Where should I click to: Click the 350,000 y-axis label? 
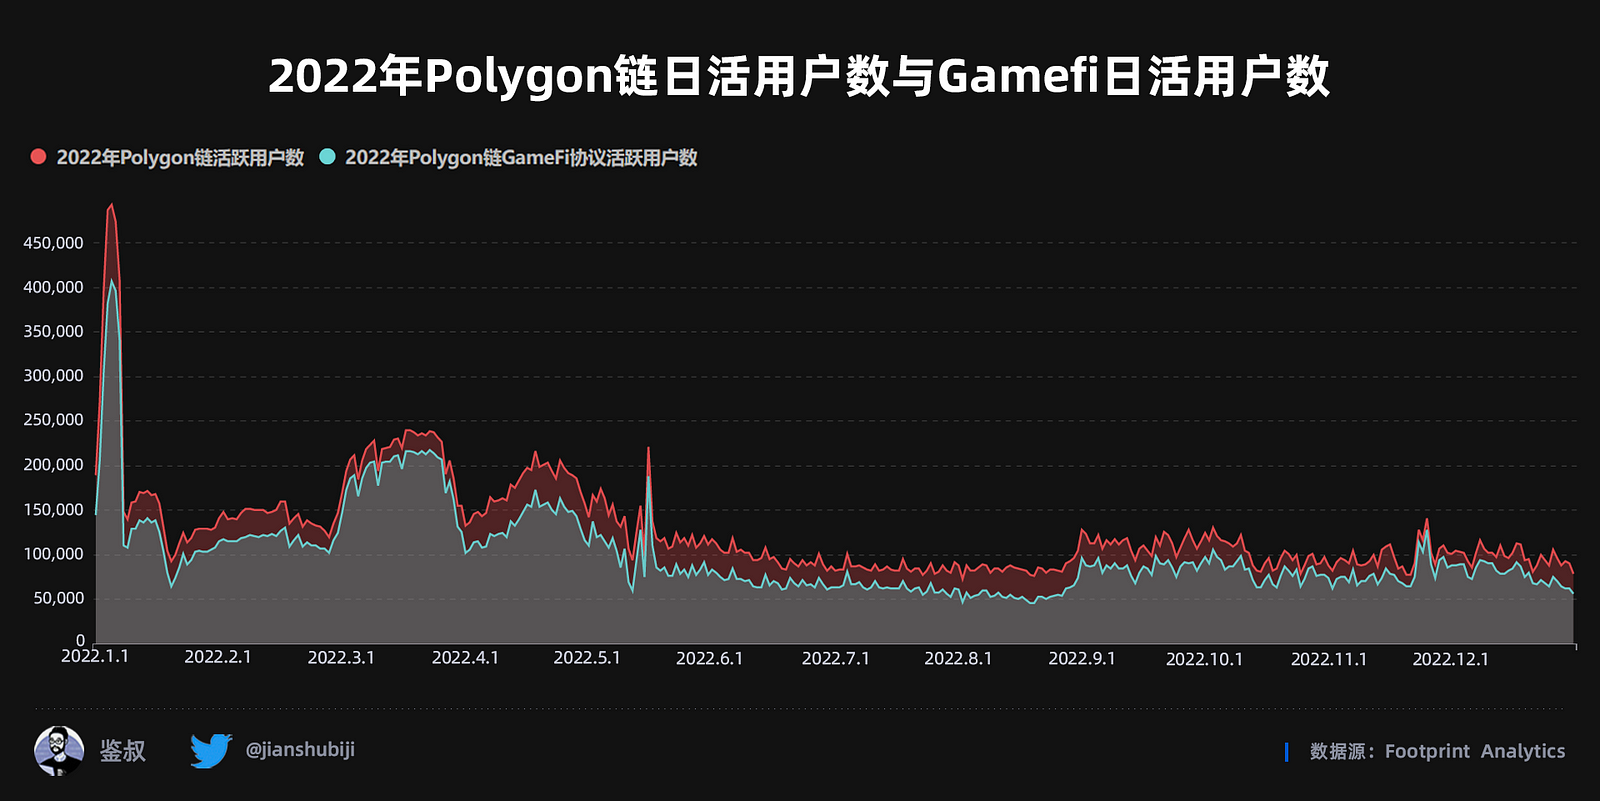click(x=53, y=331)
